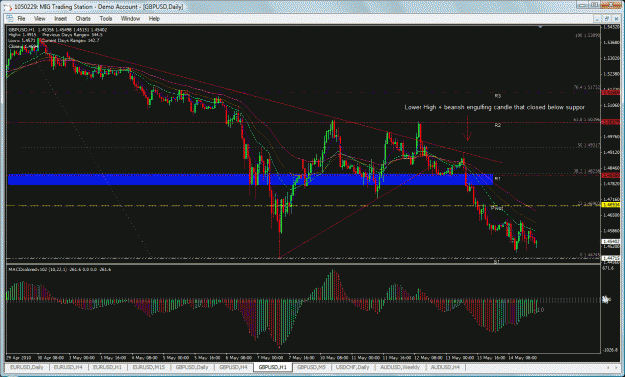Switch to the EURUSD,H4 chart tab

coord(69,367)
